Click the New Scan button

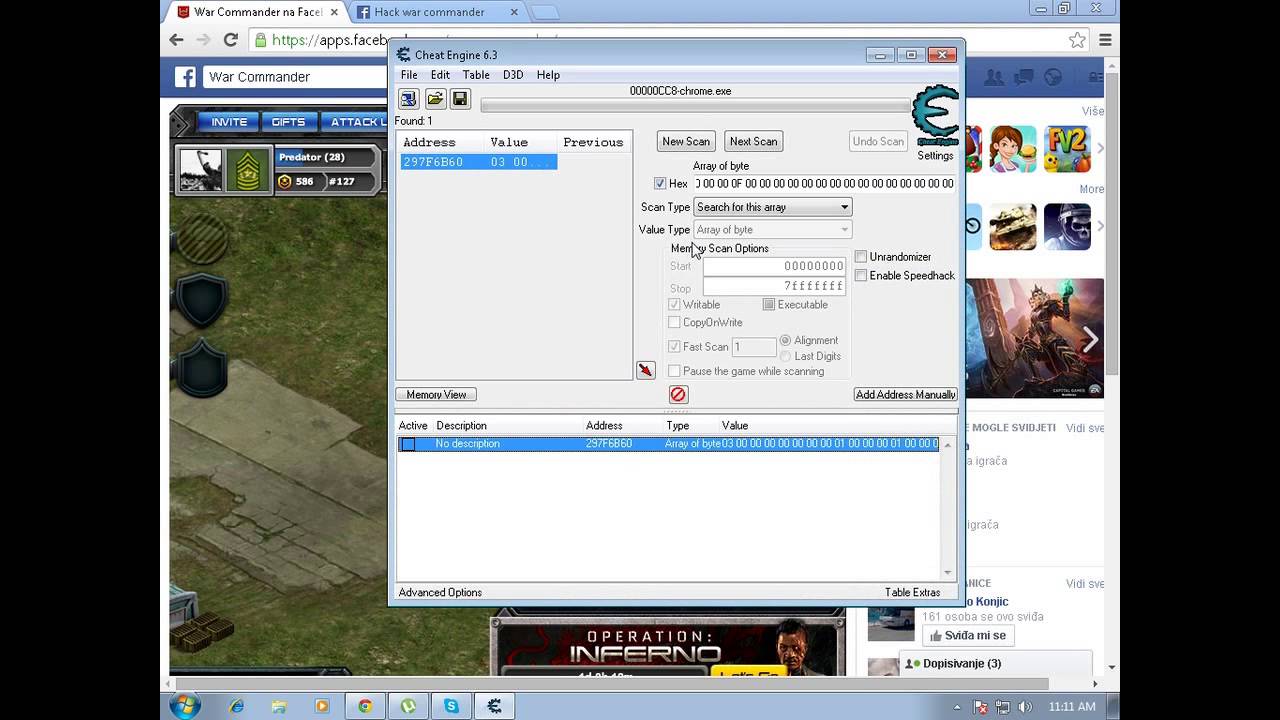click(x=685, y=141)
